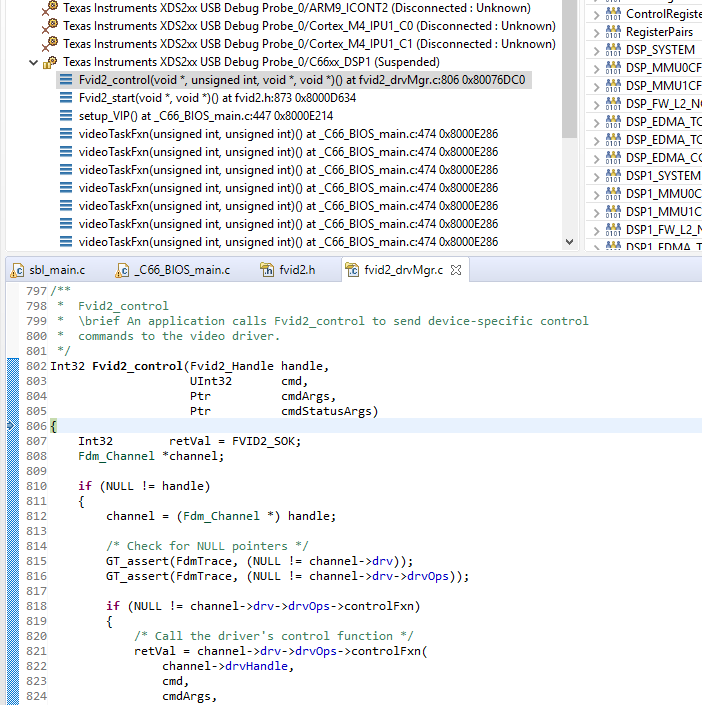Click the Debug view vertical scrollbar thumb
The height and width of the screenshot is (705, 702).
569,69
